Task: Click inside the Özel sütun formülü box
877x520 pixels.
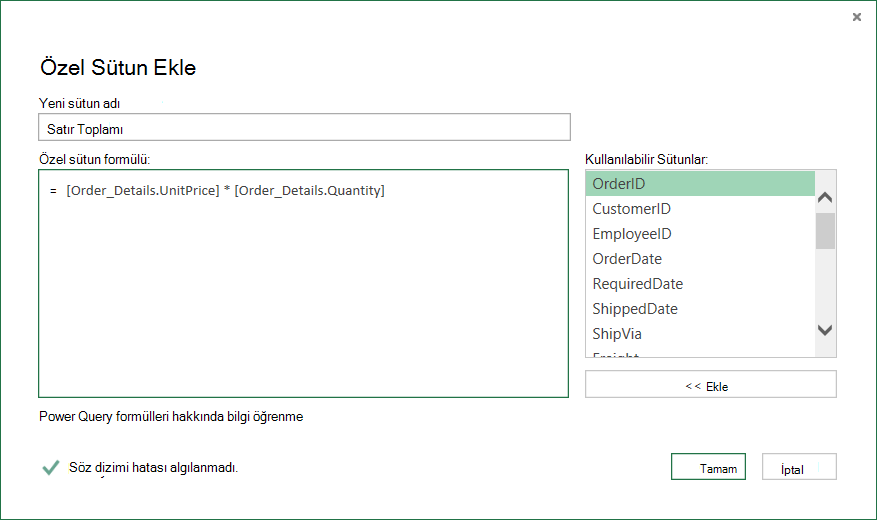Action: [x=304, y=283]
